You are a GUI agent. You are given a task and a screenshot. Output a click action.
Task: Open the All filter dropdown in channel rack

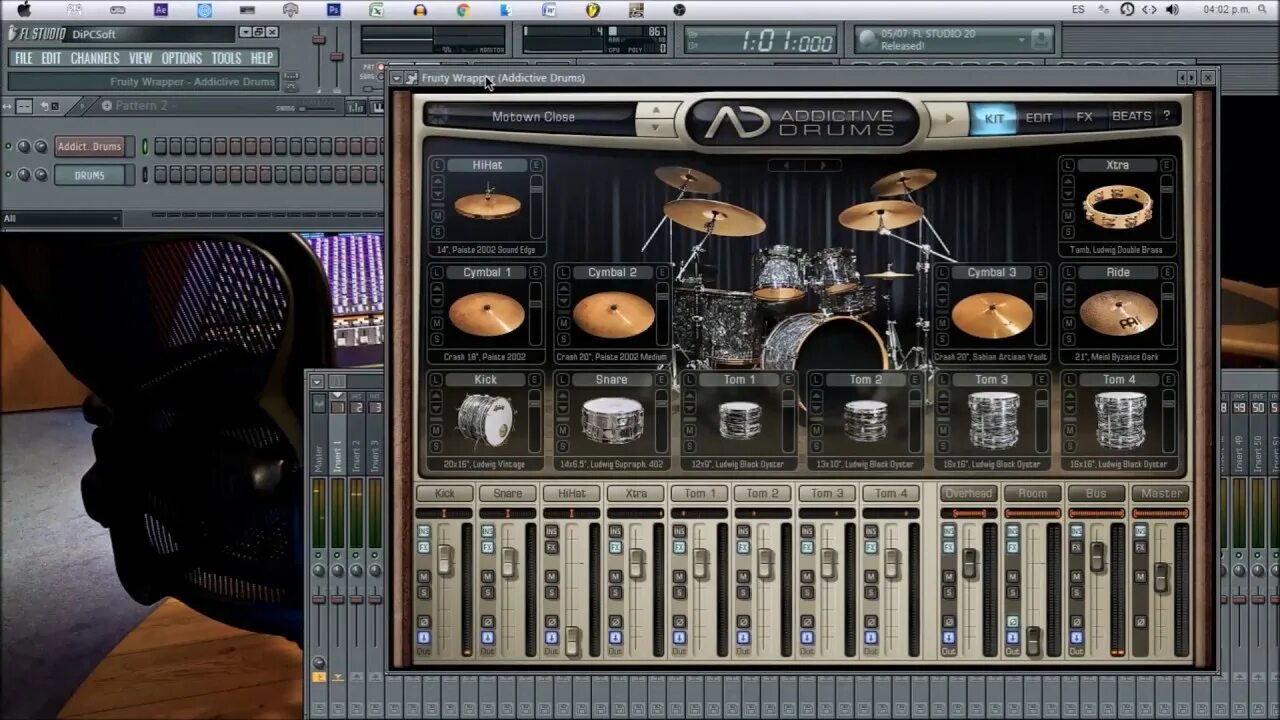pyautogui.click(x=61, y=218)
